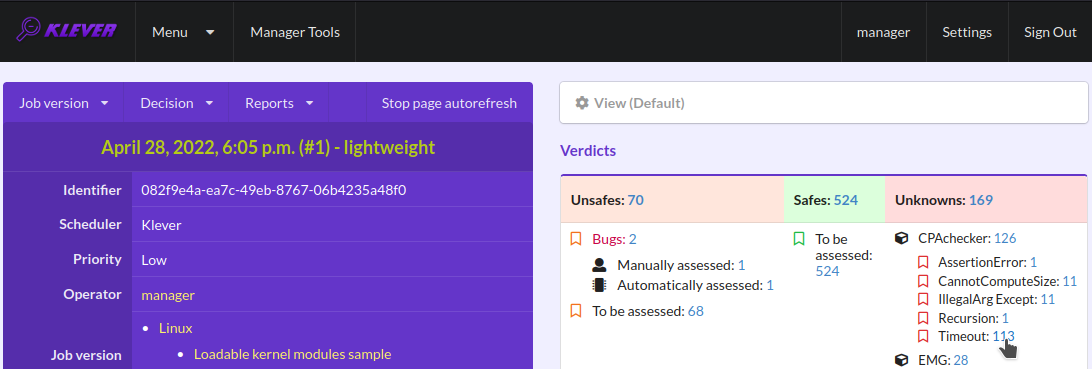Expand the Decision dropdown
1092x369 pixels.
176,103
